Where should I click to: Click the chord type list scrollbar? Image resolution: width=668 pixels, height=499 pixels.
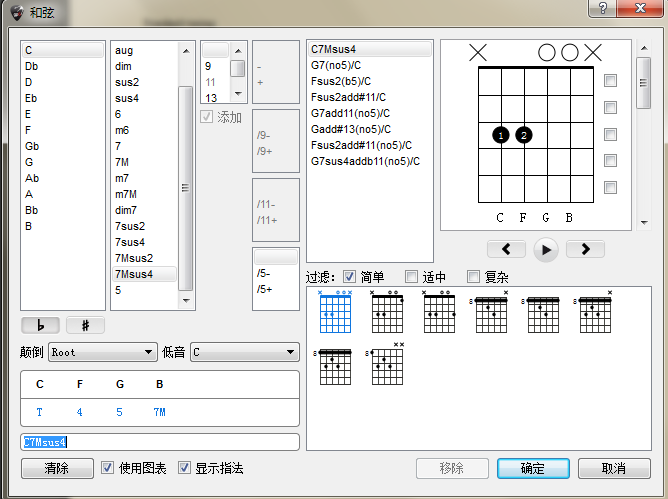185,180
